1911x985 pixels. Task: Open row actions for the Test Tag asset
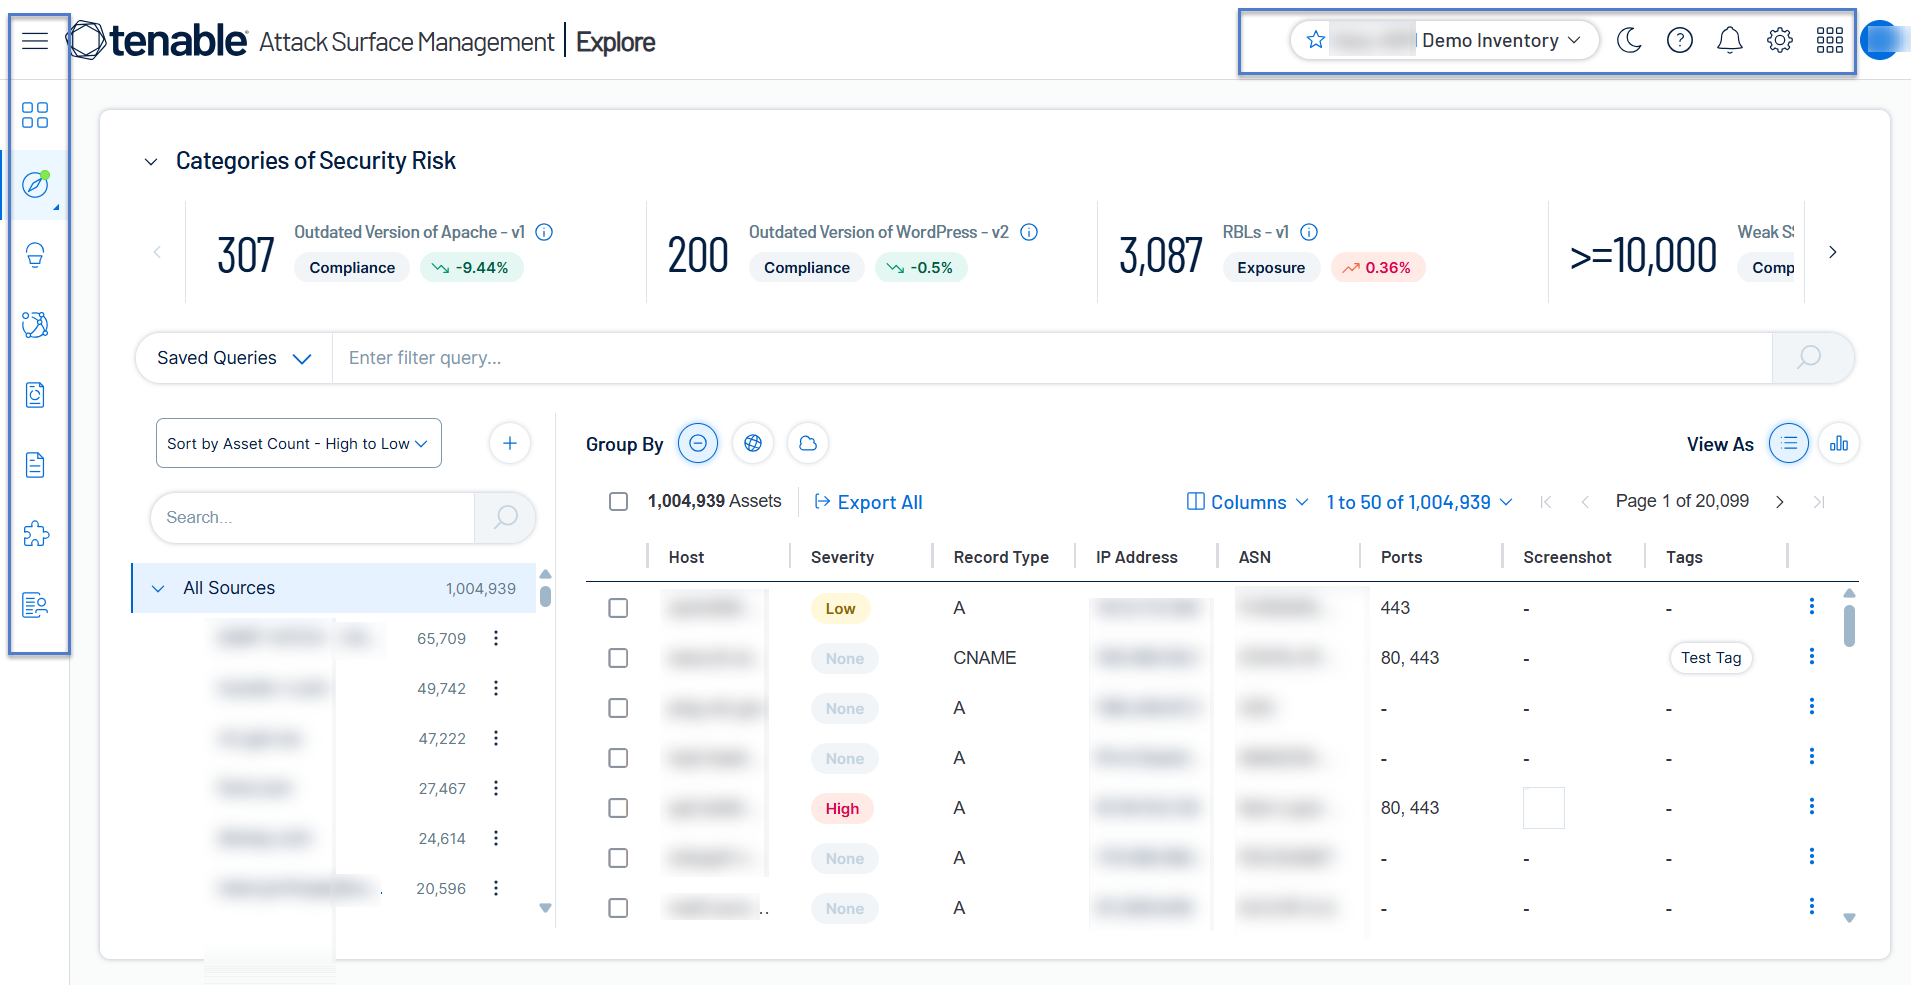(1811, 656)
